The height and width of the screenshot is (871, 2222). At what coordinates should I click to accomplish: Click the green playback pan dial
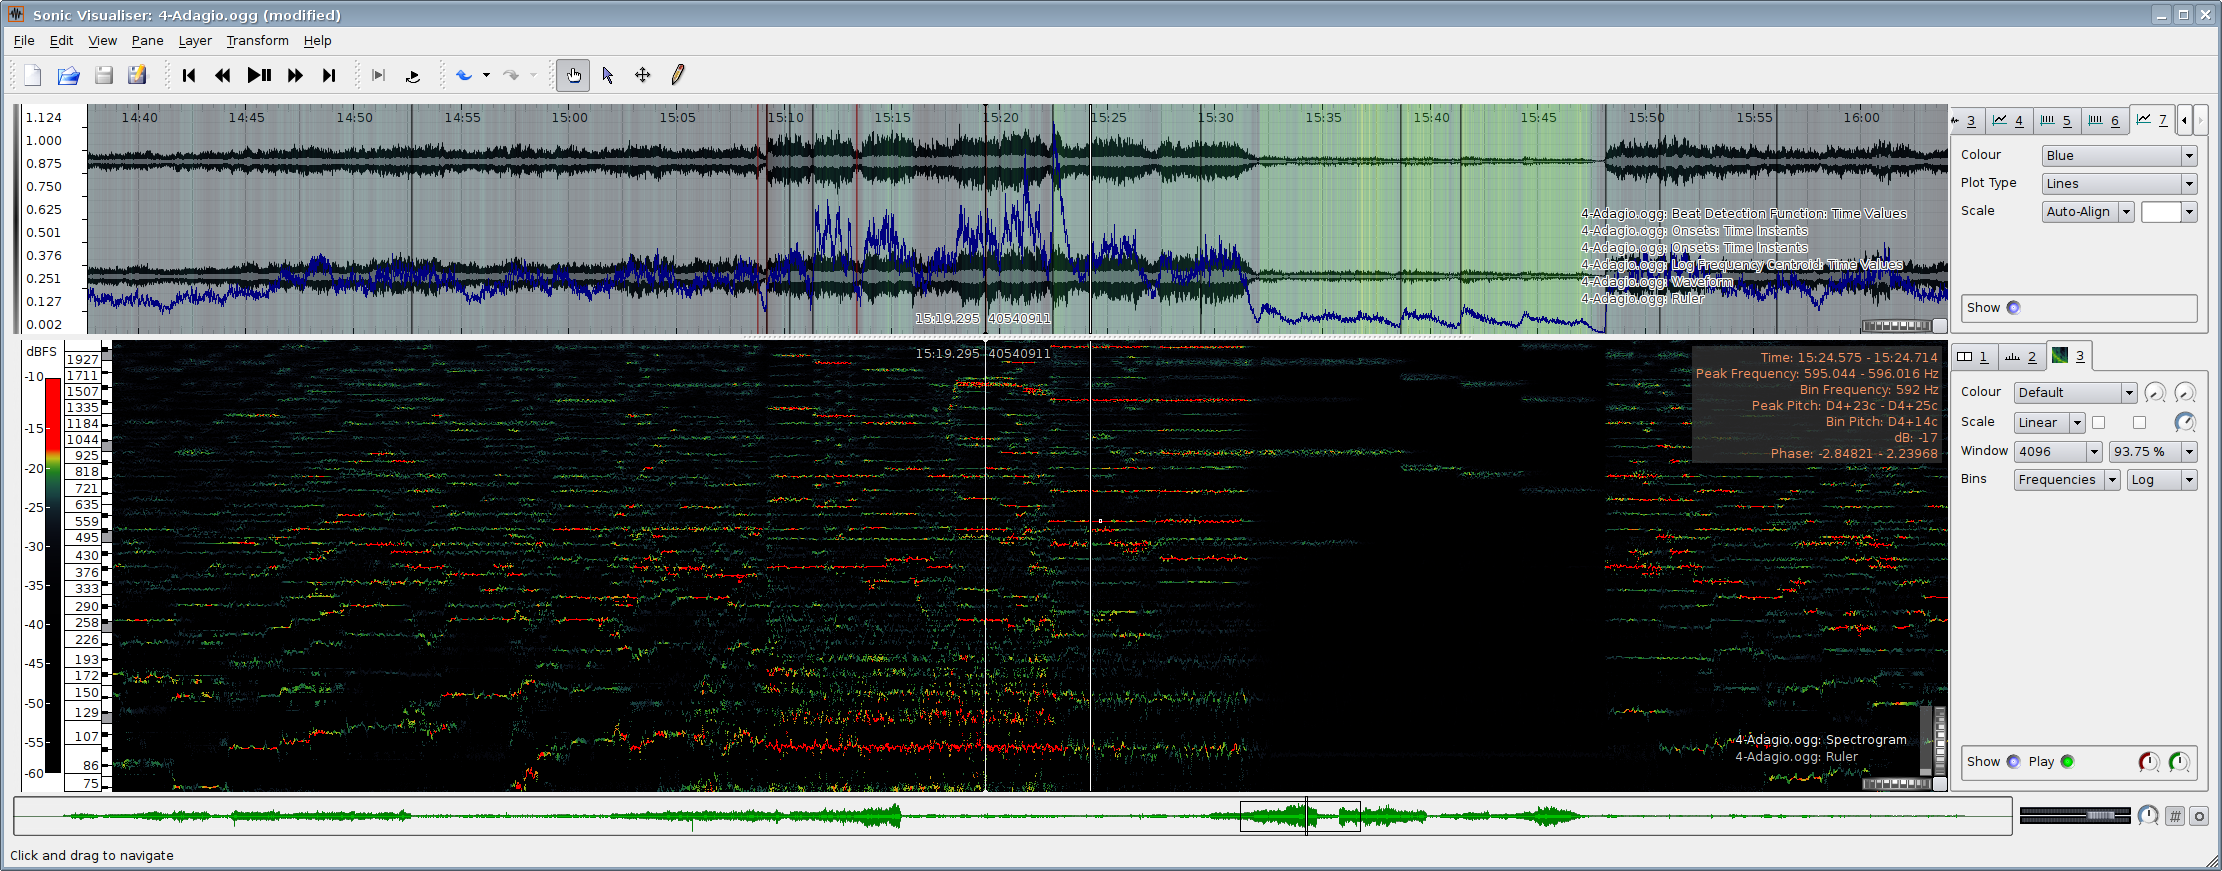click(x=2179, y=762)
